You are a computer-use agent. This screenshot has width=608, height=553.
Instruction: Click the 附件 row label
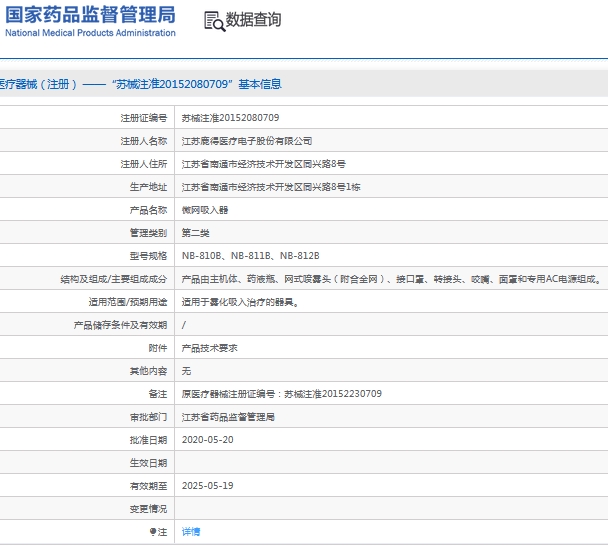point(158,348)
